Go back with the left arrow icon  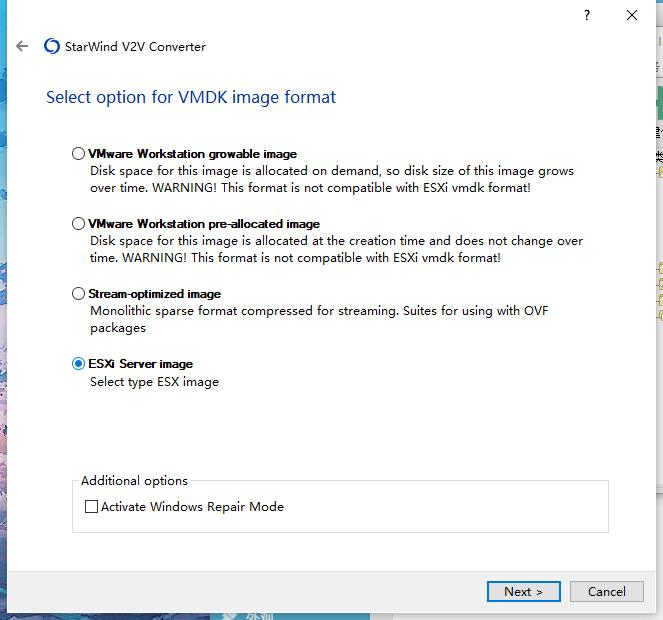[x=22, y=46]
